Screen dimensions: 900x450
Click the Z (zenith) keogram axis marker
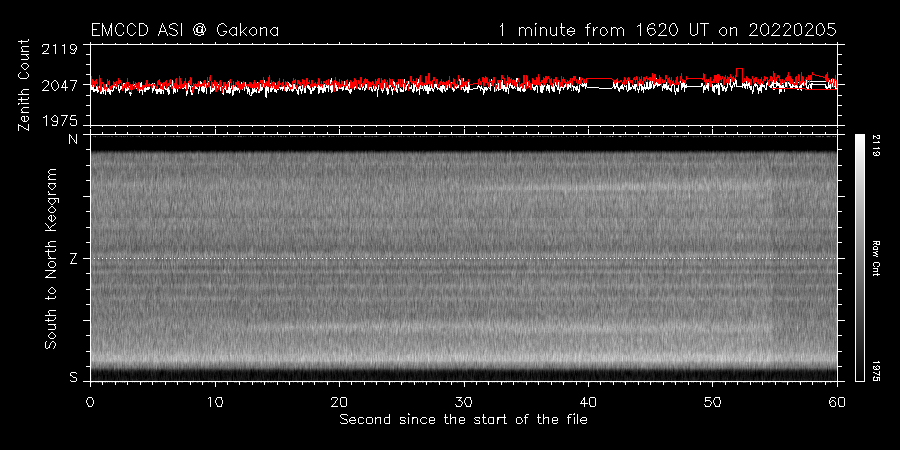click(73, 258)
